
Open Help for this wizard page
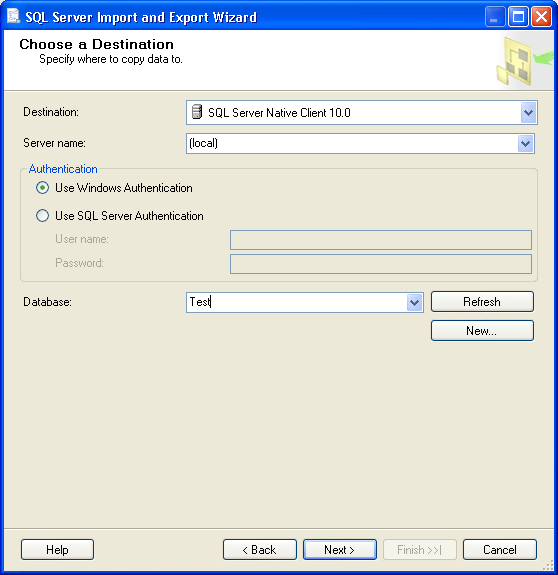point(57,550)
